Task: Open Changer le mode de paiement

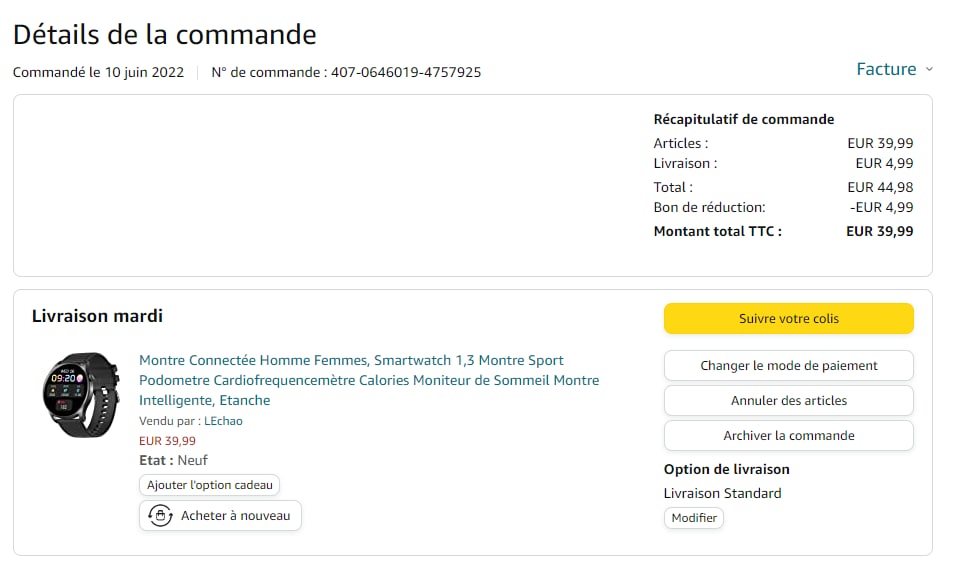Action: coord(788,366)
